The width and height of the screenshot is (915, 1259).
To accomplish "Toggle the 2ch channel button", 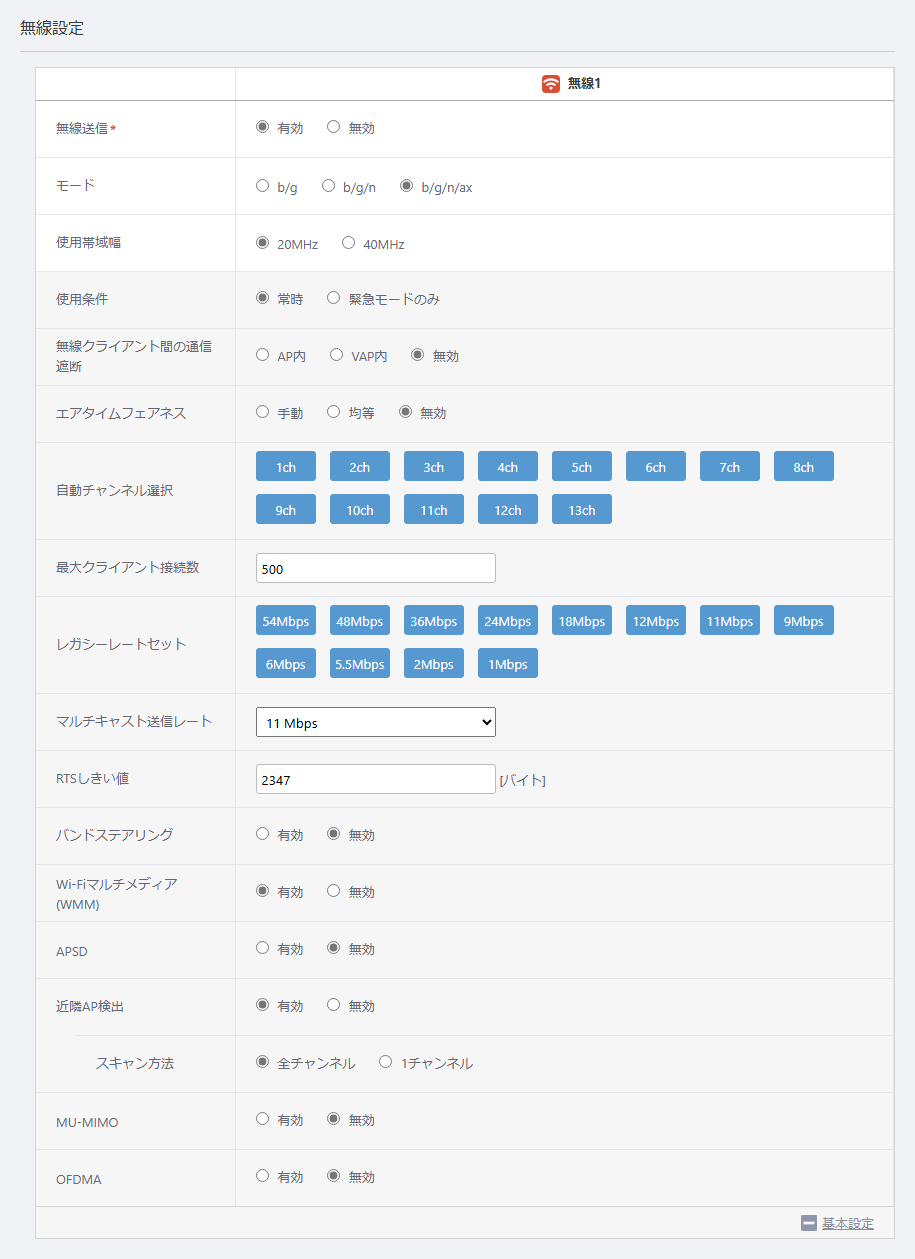I will [x=360, y=467].
